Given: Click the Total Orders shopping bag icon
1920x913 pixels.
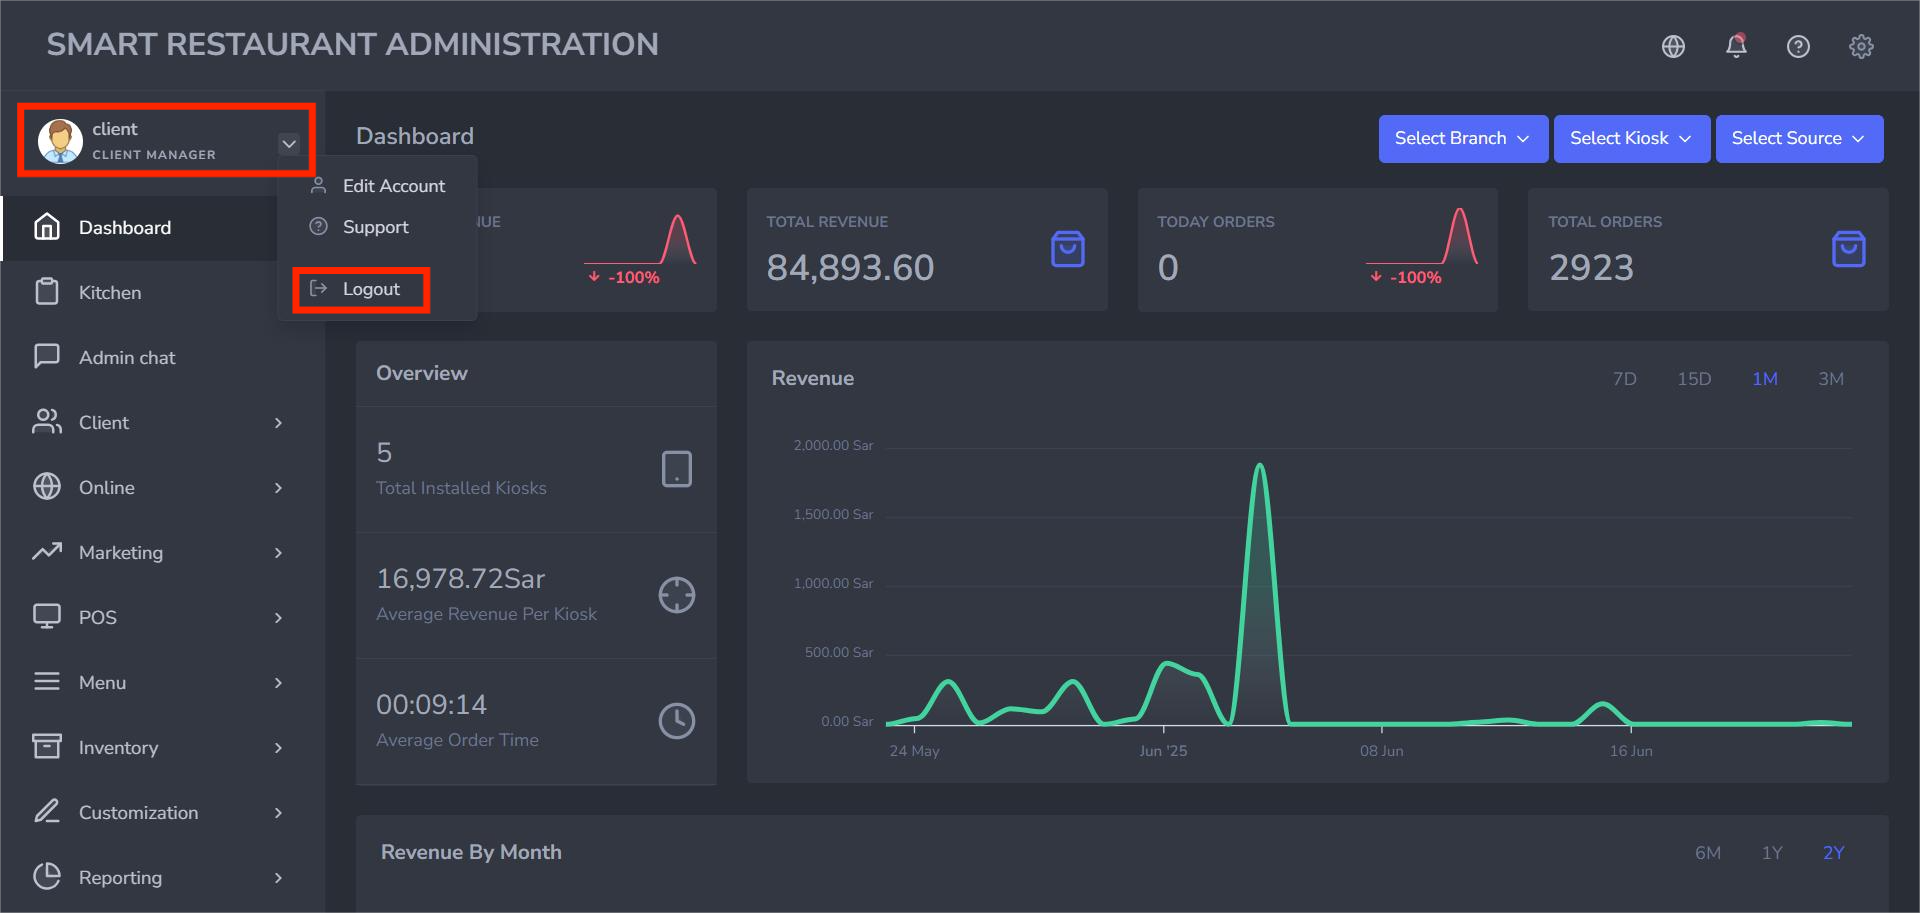Looking at the screenshot, I should tap(1849, 249).
